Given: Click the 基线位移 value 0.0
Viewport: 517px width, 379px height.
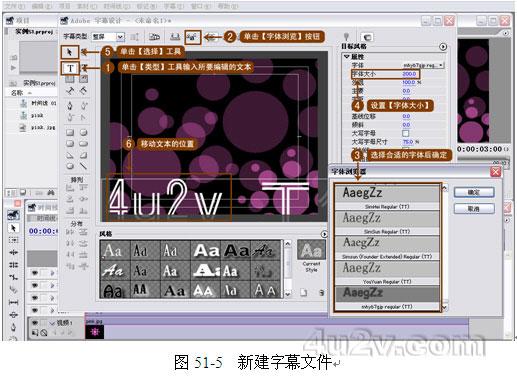Looking at the screenshot, I should coord(406,116).
